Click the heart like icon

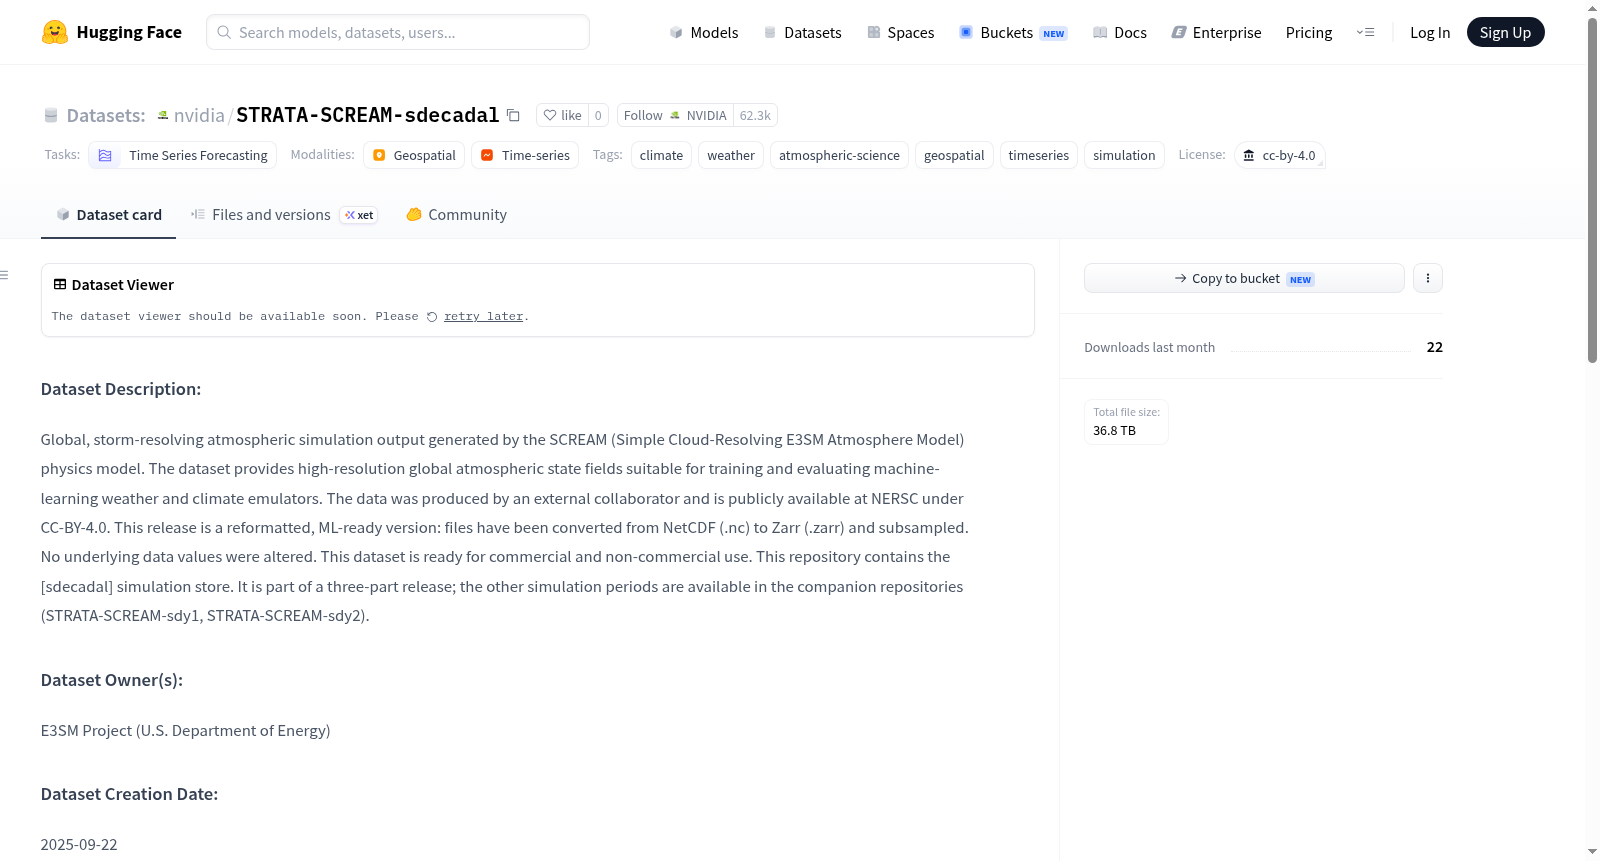[550, 115]
